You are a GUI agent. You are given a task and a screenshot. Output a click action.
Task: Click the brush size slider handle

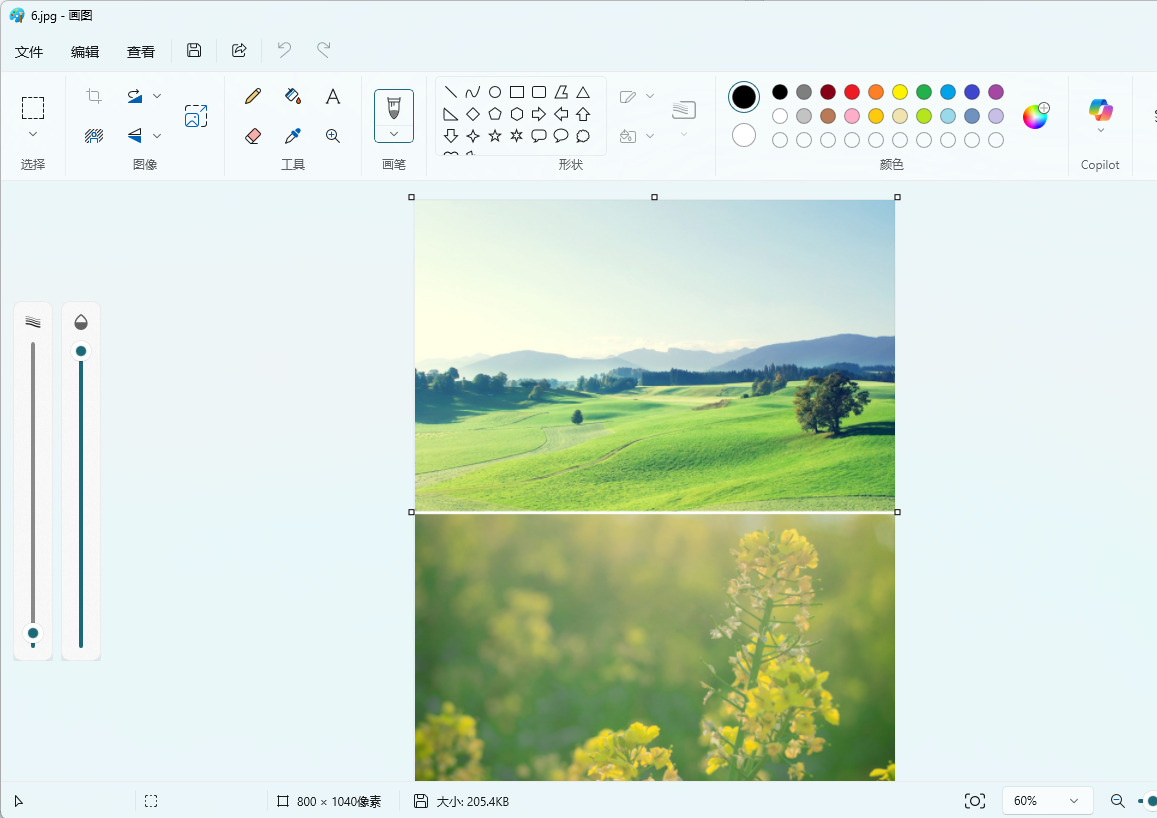[32, 633]
